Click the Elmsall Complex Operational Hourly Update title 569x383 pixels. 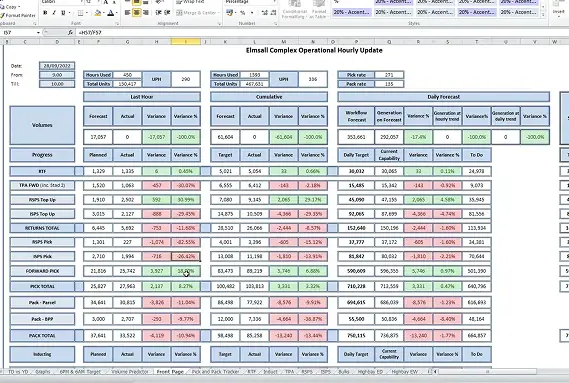click(314, 50)
